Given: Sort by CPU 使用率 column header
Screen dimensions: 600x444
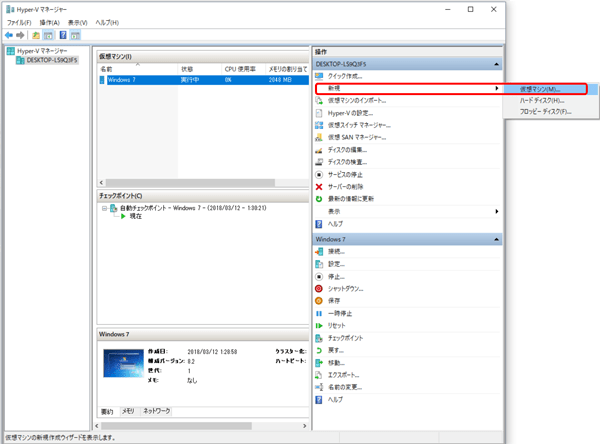Looking at the screenshot, I should (x=244, y=69).
